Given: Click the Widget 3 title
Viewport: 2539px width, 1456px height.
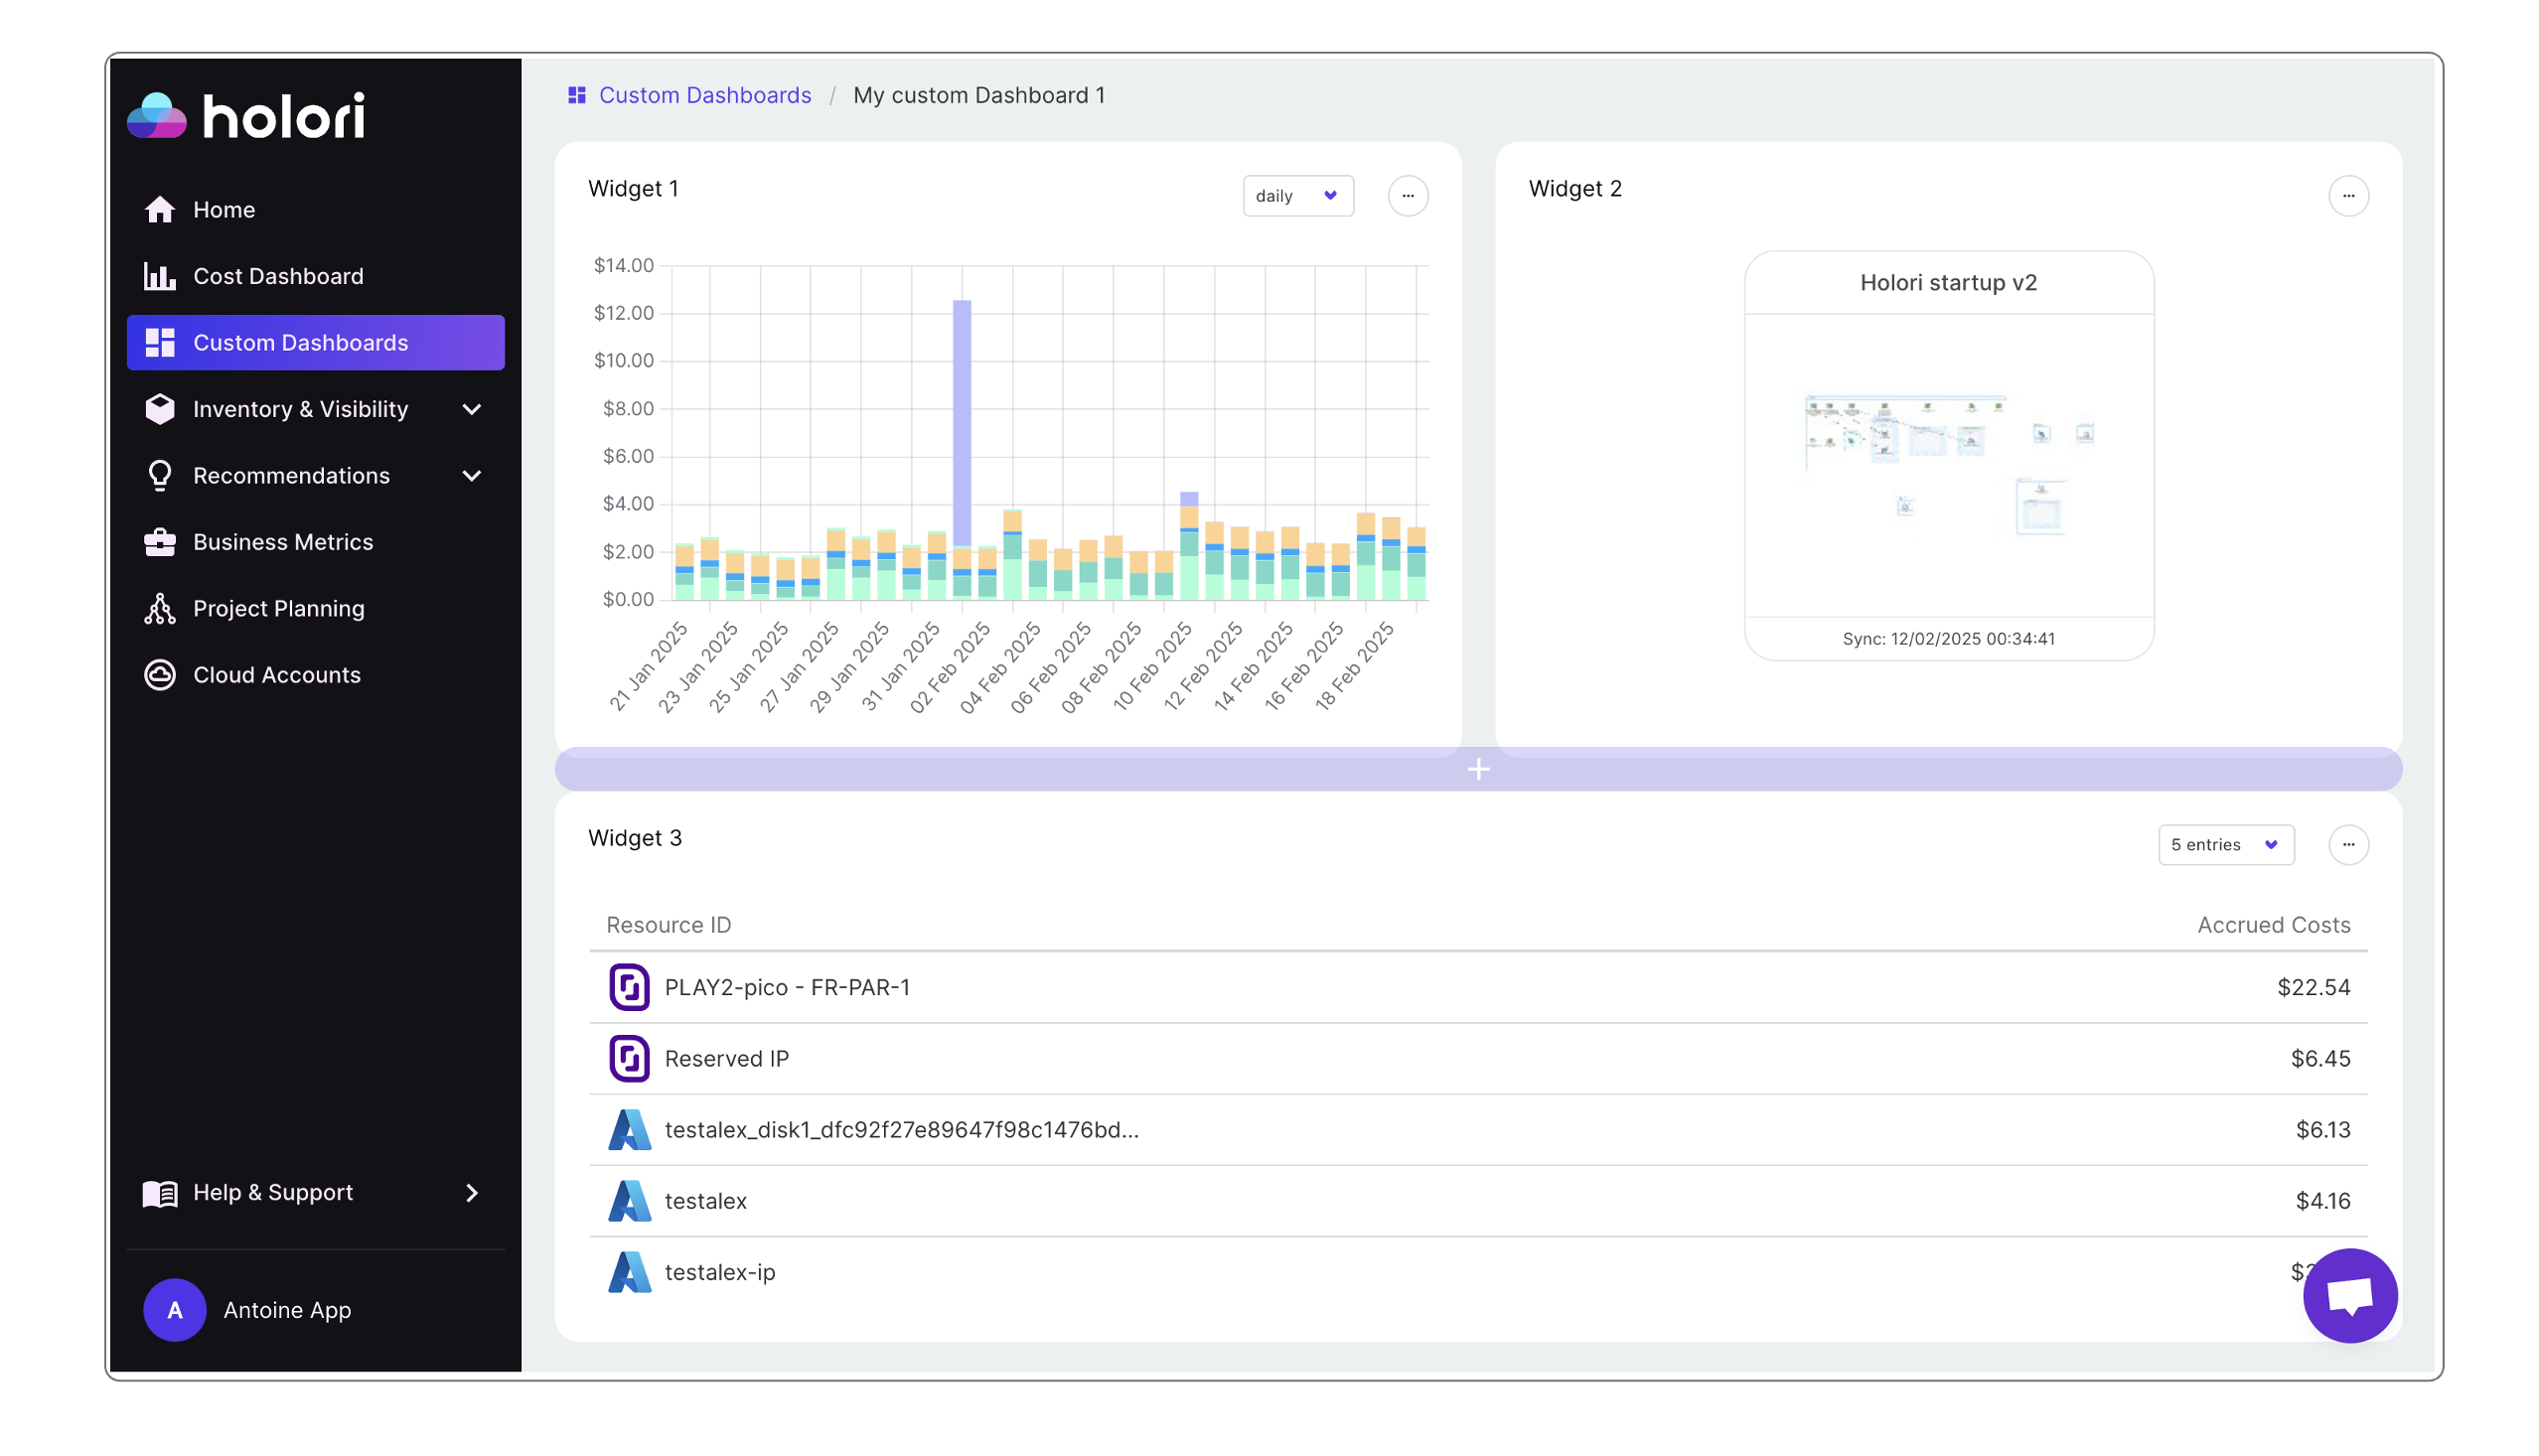Looking at the screenshot, I should point(635,838).
